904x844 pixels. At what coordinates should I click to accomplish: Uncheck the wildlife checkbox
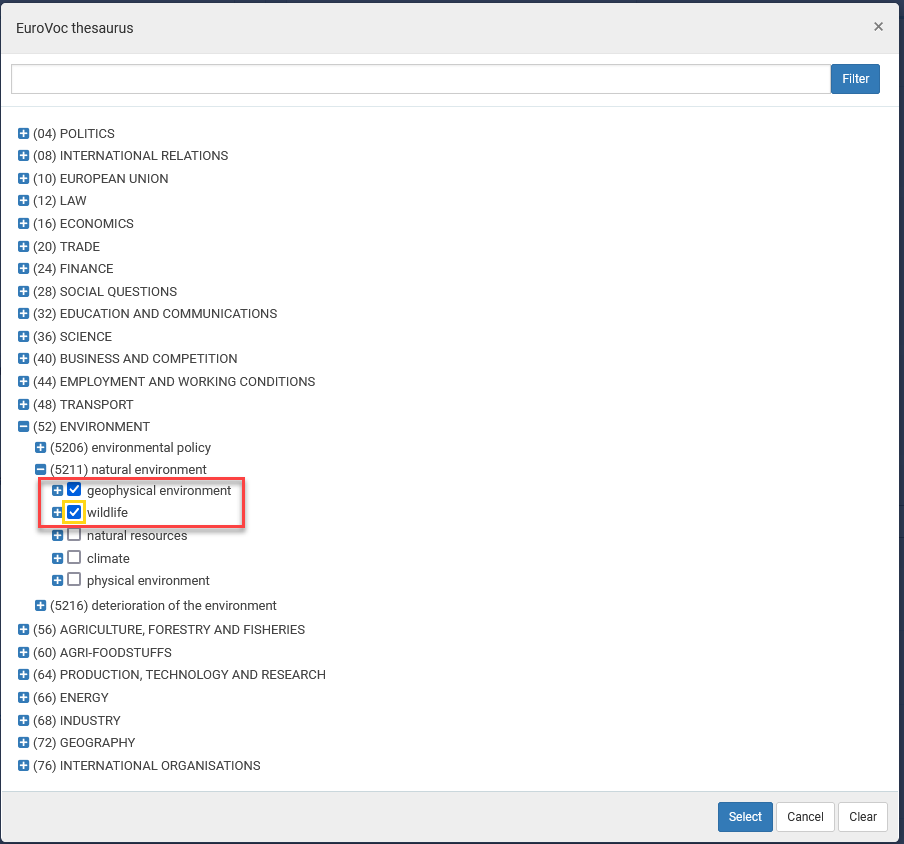click(x=74, y=511)
